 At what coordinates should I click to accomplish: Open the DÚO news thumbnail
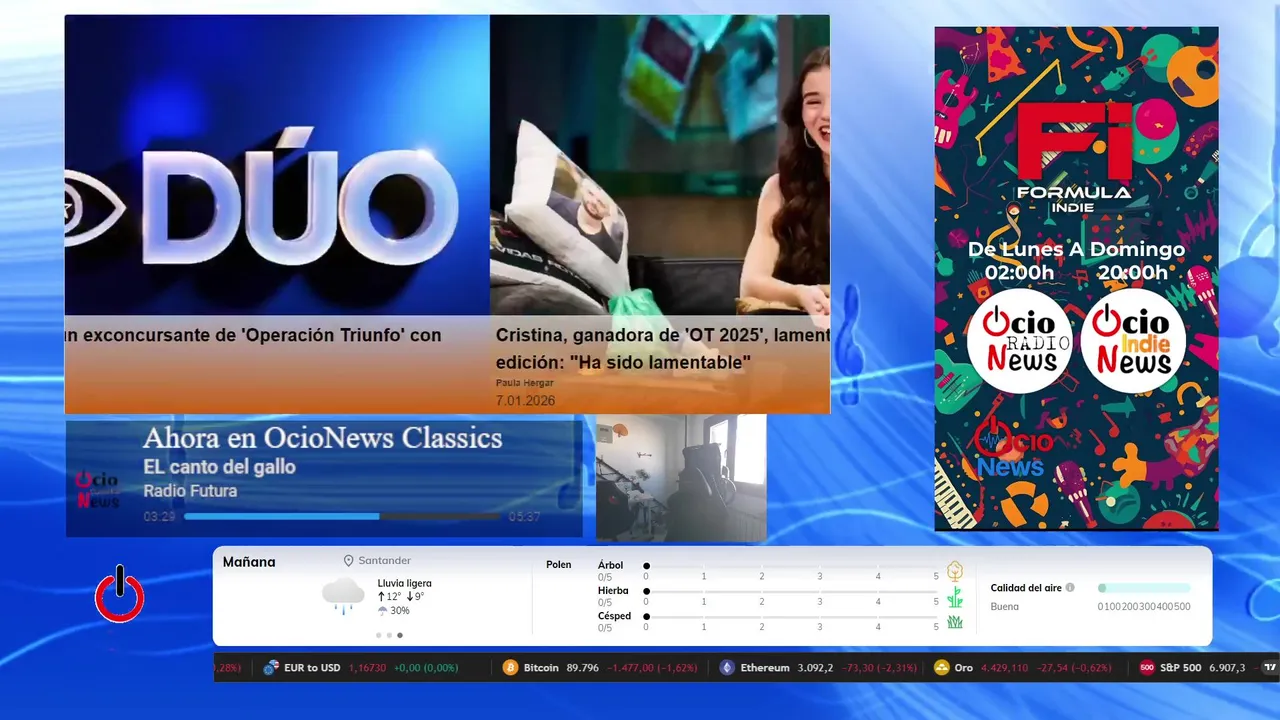coord(277,165)
